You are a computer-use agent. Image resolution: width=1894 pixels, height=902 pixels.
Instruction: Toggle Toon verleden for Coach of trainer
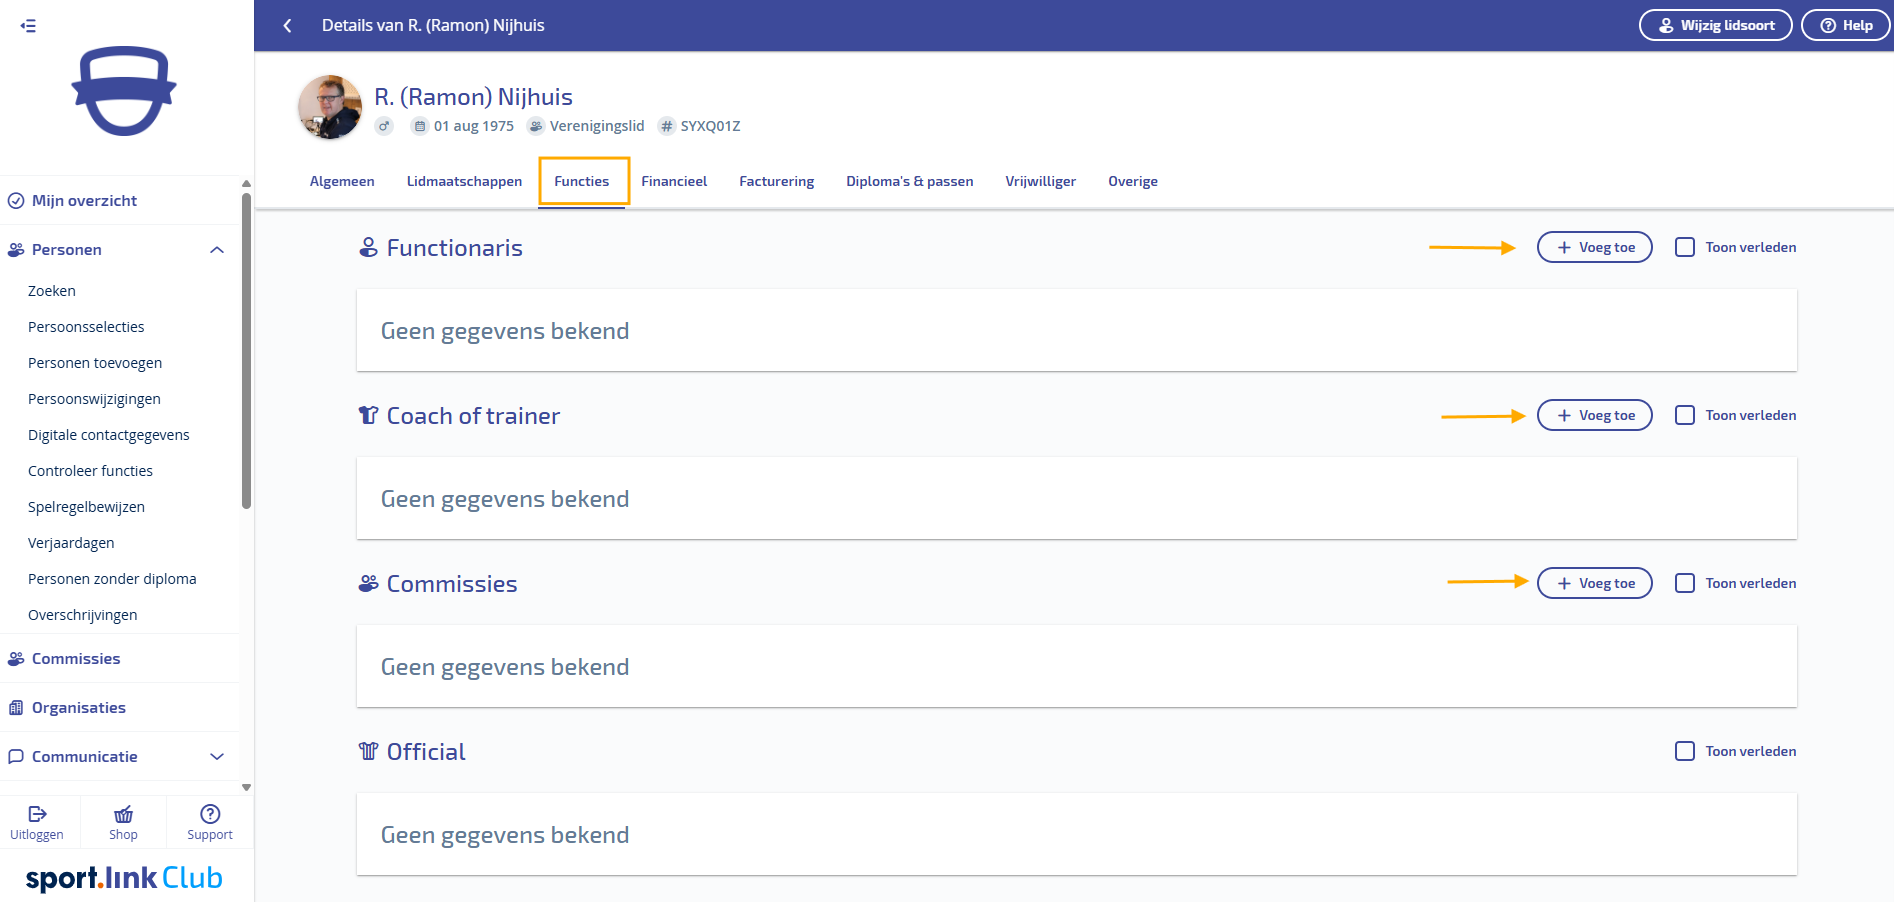point(1685,415)
